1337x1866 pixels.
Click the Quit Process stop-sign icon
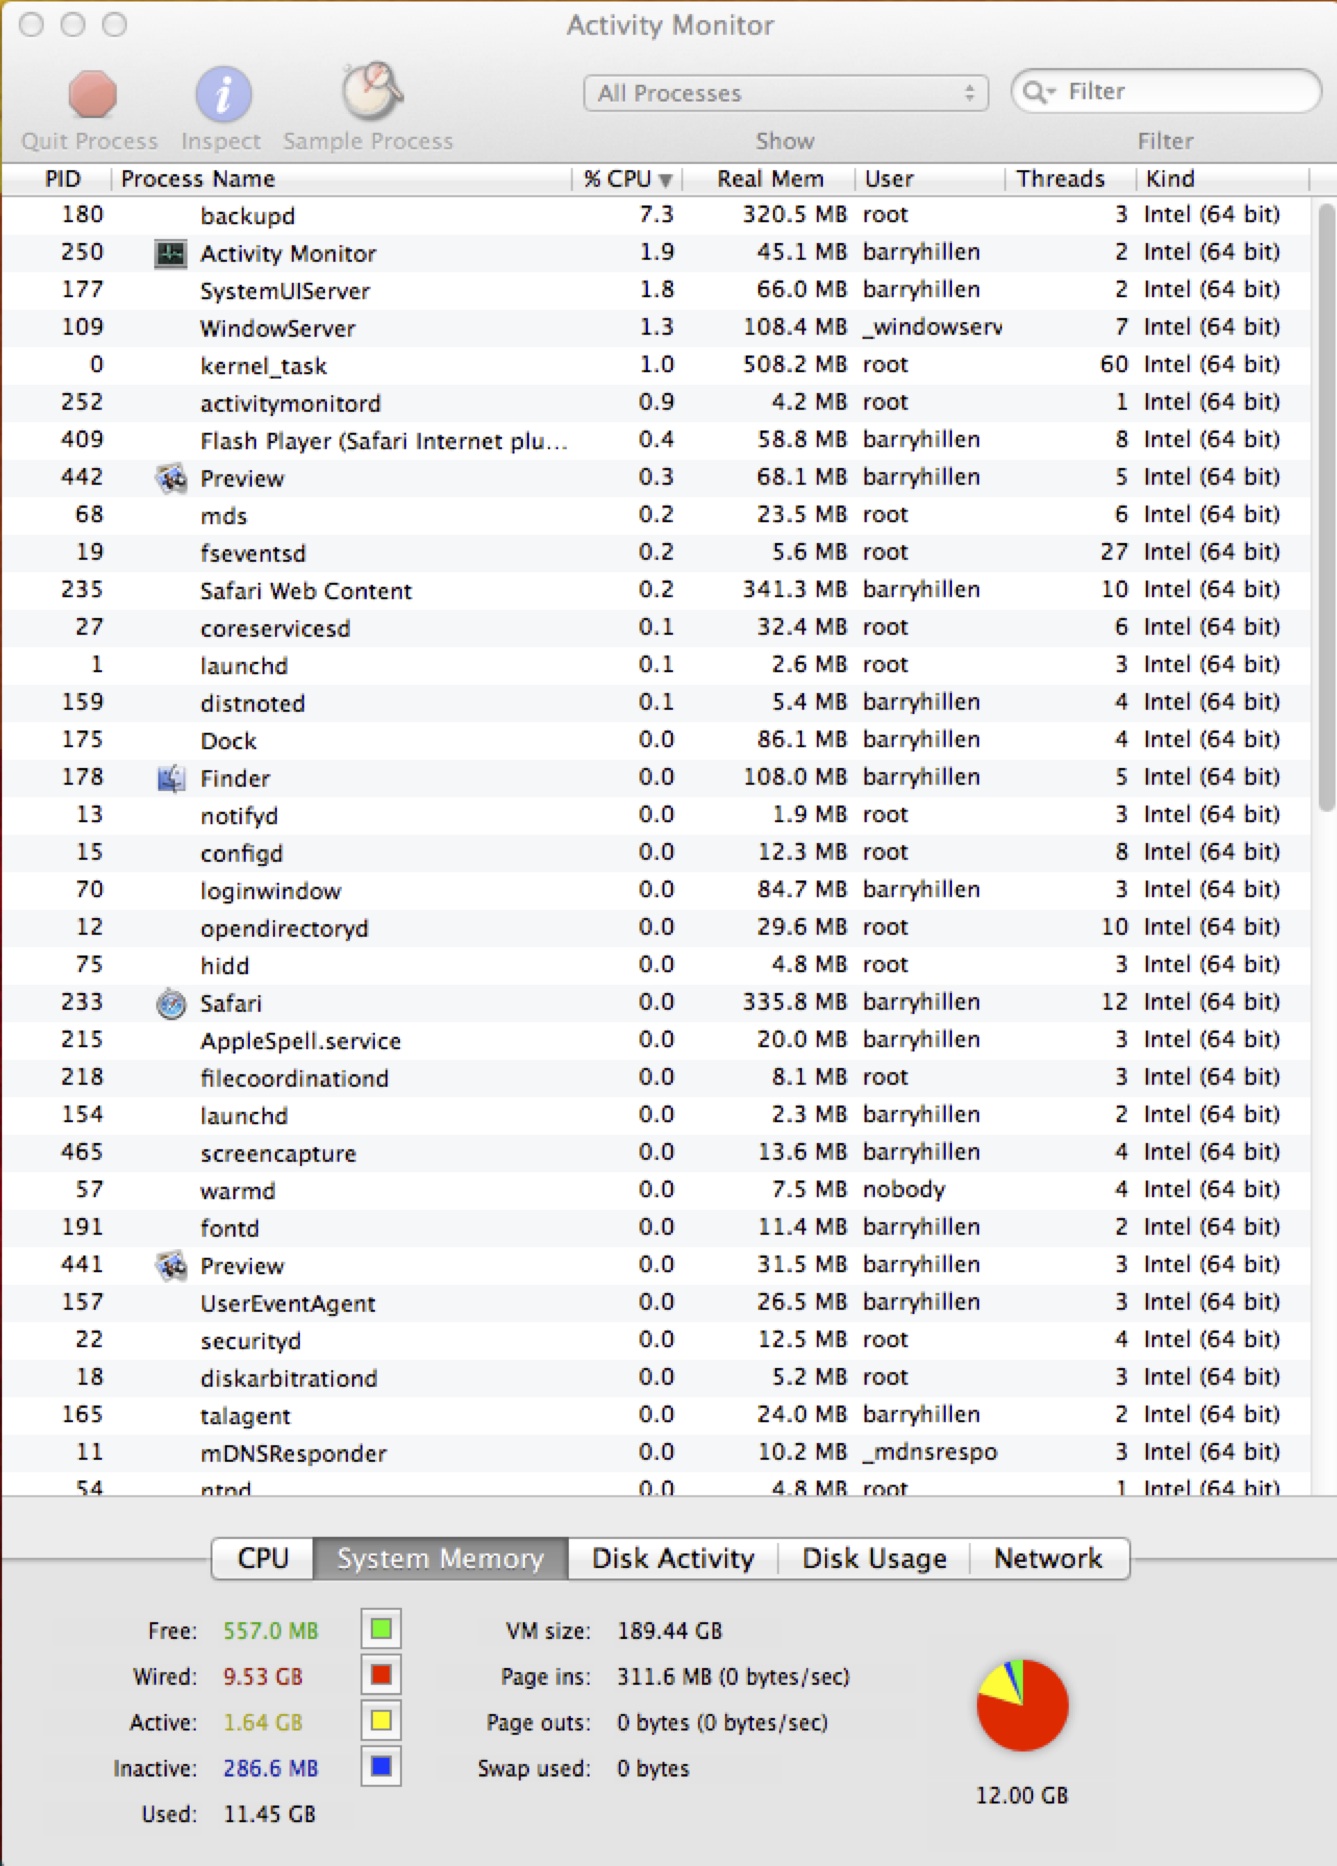coord(92,94)
